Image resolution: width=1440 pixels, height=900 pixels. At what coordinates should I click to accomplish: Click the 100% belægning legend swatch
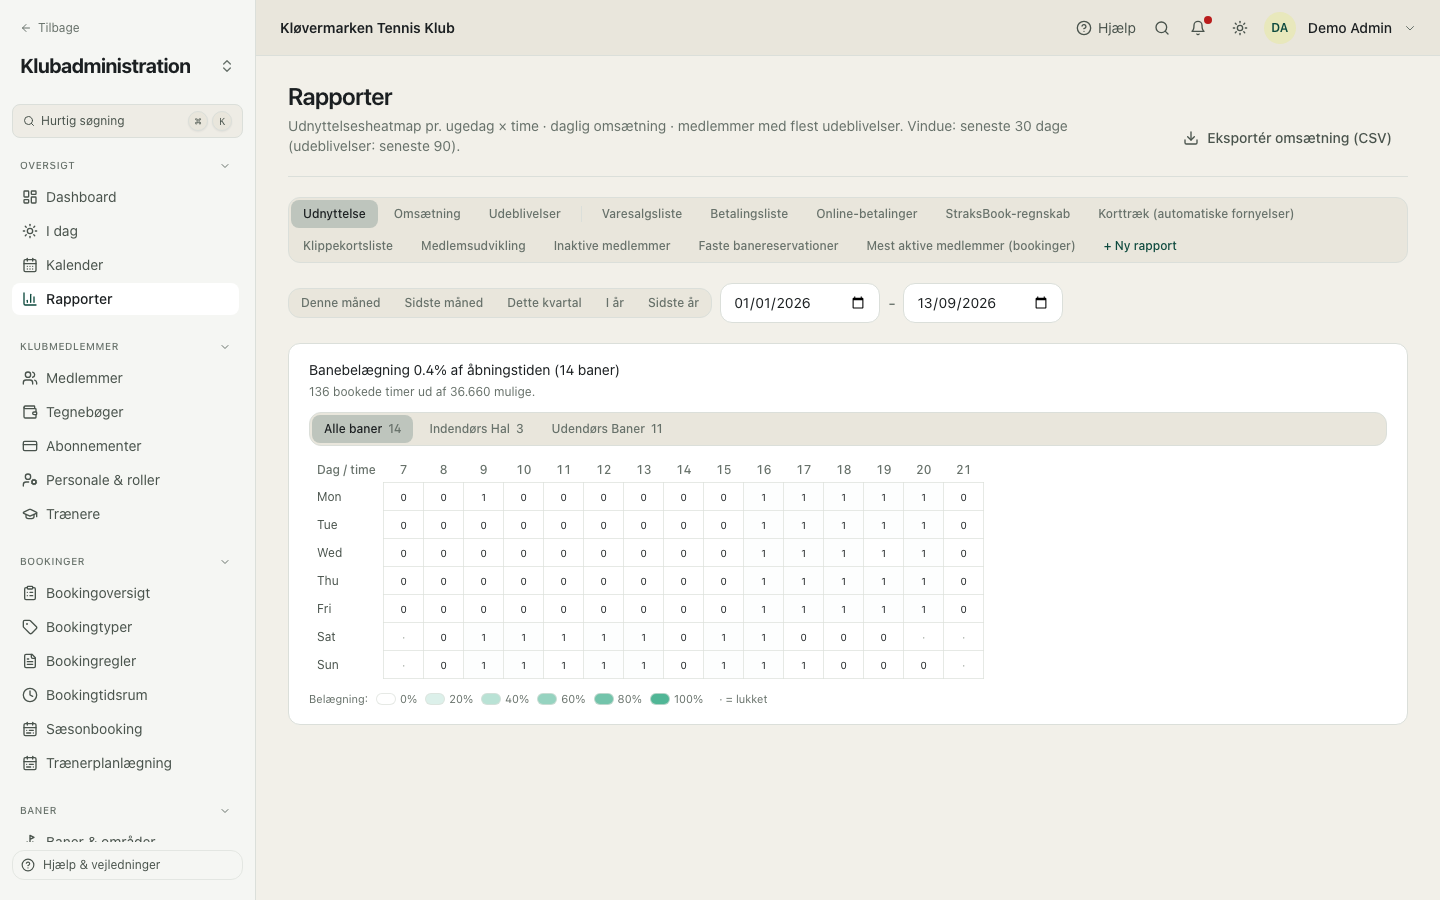660,699
